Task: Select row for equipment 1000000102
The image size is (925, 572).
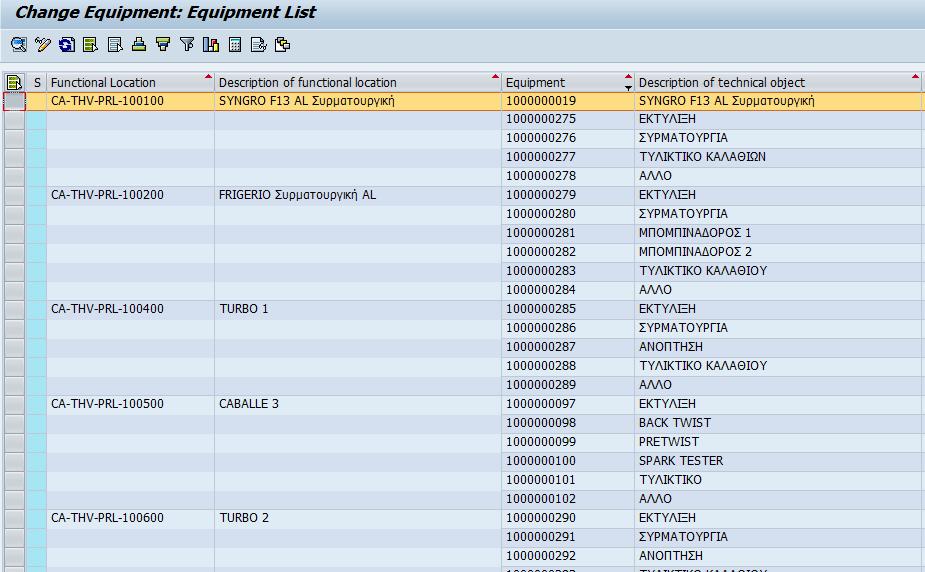Action: (15, 499)
